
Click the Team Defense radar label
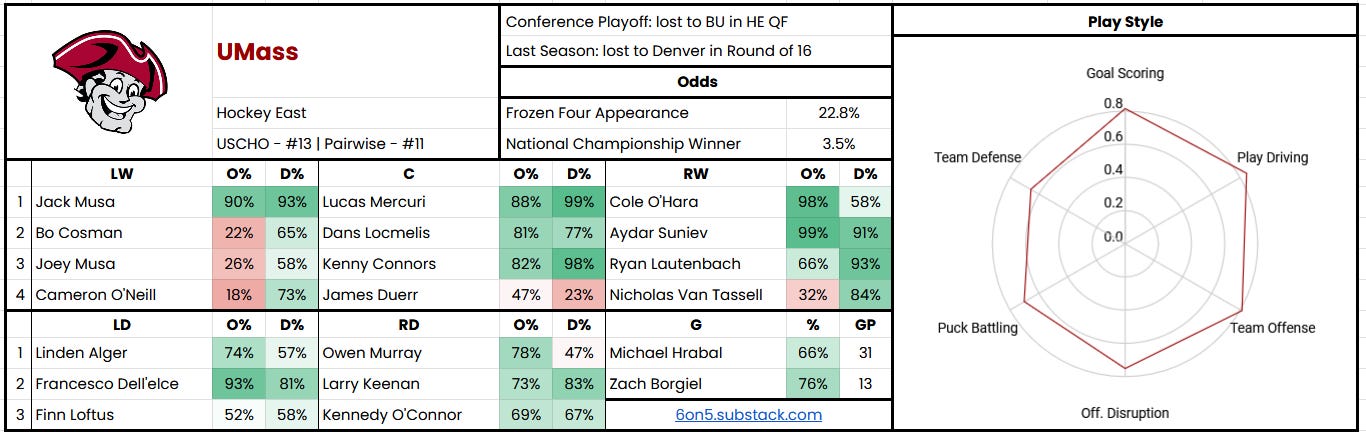click(977, 157)
